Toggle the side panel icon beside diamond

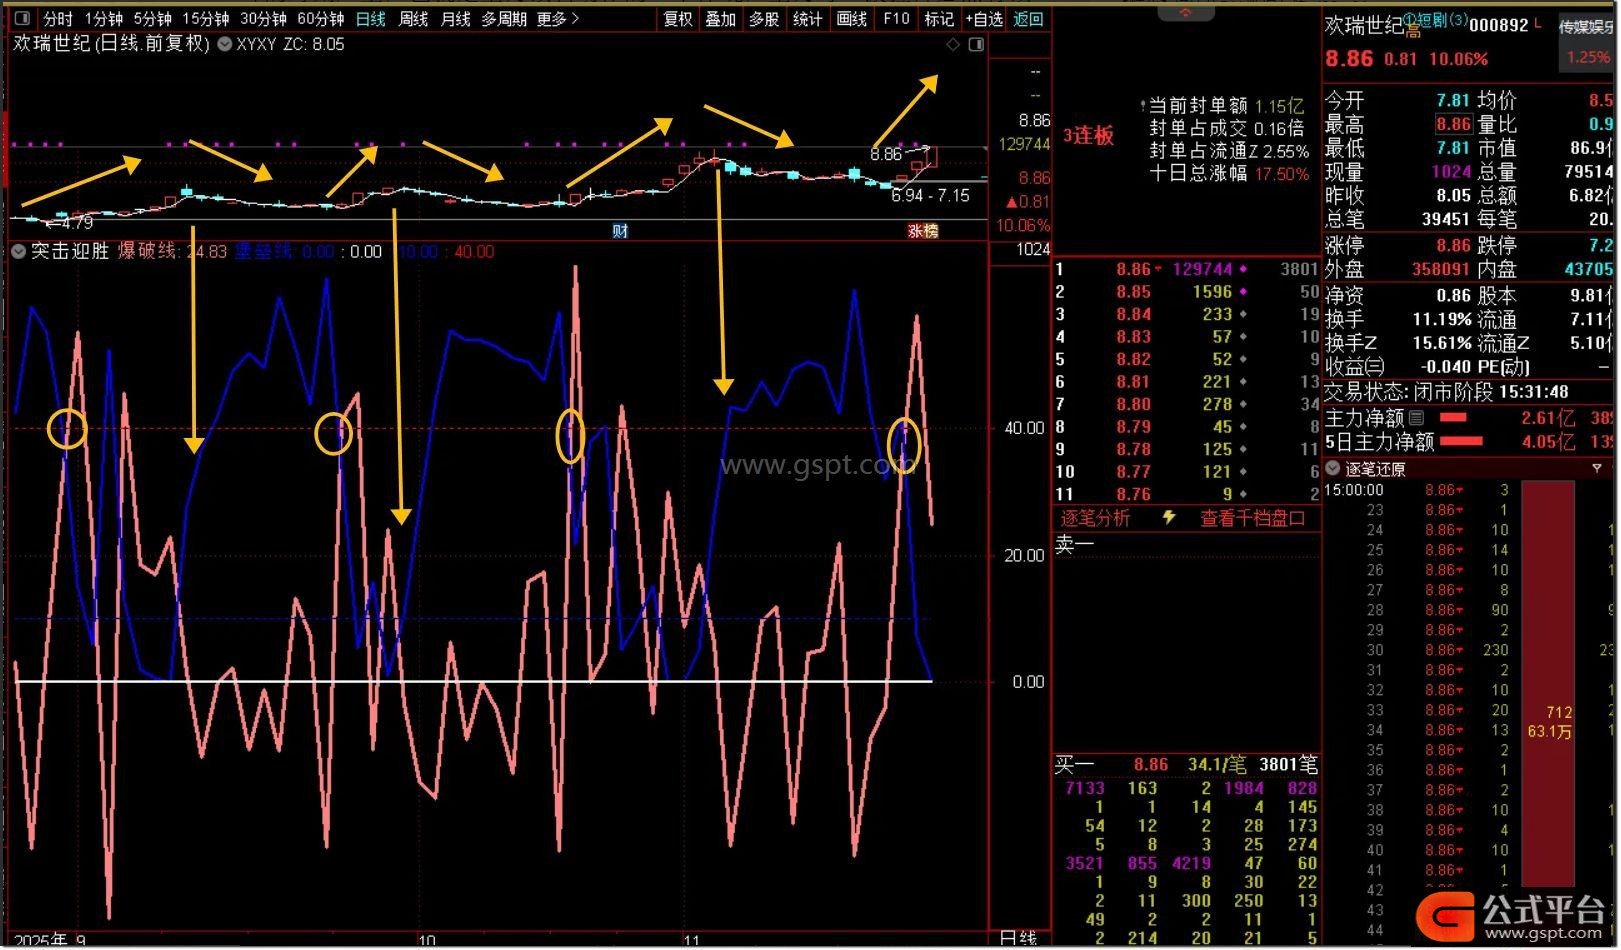(x=976, y=44)
